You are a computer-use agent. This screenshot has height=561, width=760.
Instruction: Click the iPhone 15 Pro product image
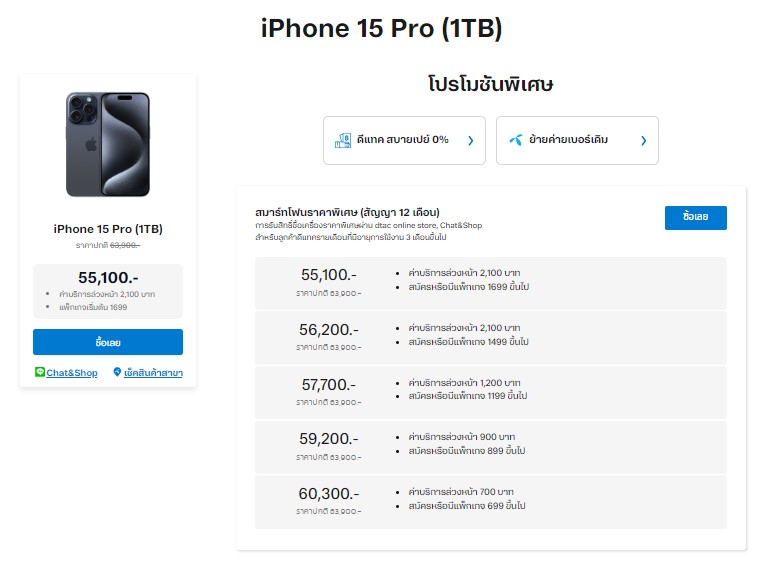point(108,144)
